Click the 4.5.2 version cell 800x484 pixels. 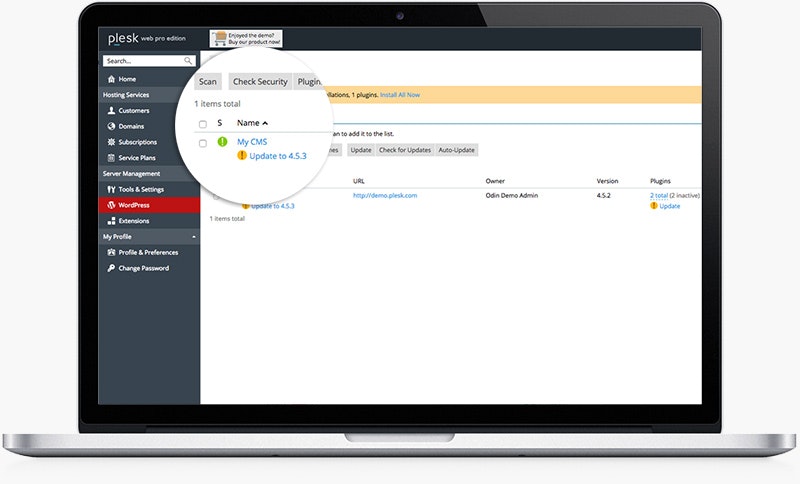pos(604,195)
